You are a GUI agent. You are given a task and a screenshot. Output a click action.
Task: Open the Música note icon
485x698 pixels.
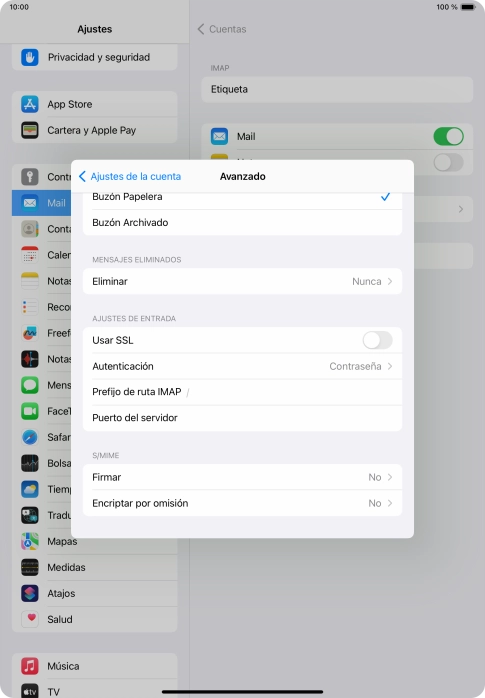(x=30, y=666)
